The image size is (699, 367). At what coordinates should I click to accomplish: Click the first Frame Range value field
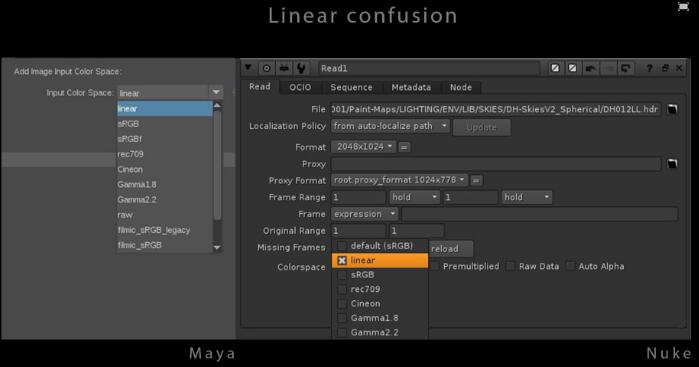tap(358, 197)
